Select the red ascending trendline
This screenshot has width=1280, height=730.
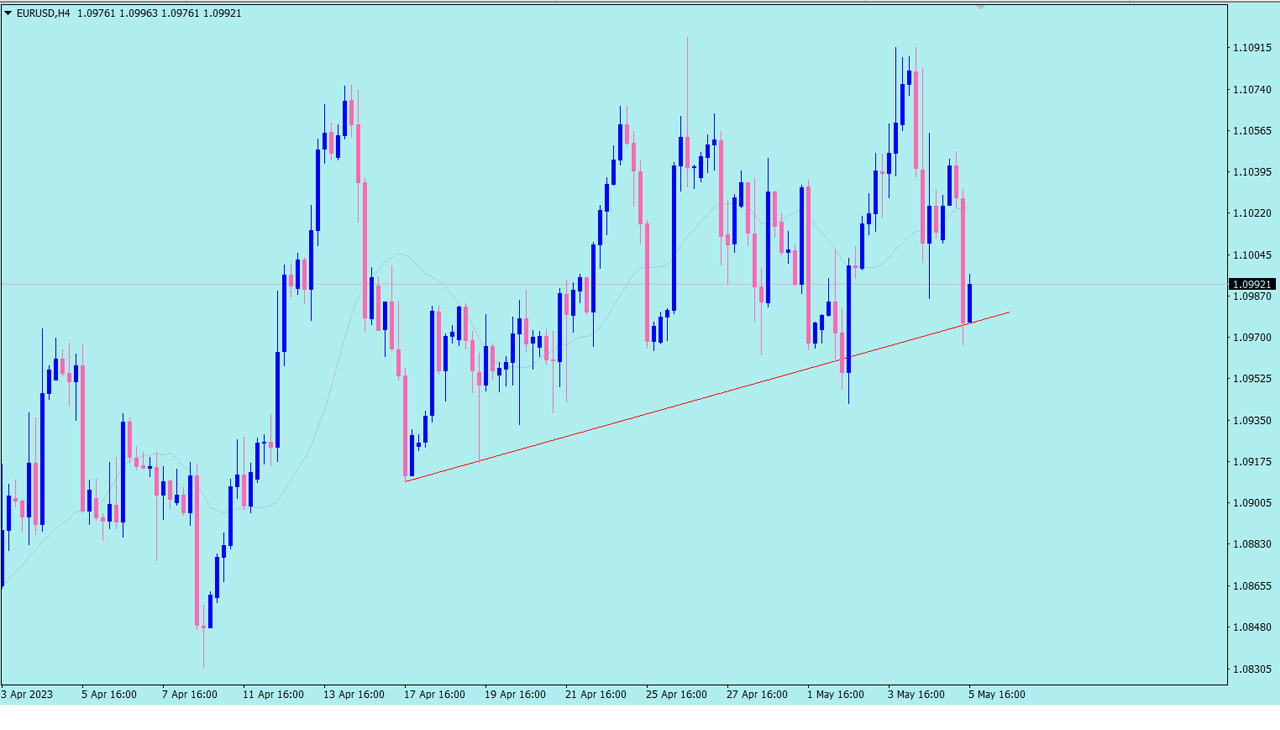(x=707, y=396)
